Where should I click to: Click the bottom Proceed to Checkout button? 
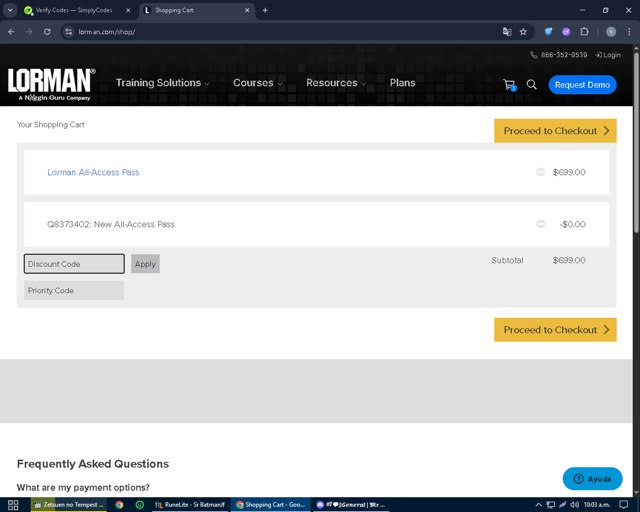[x=555, y=329]
